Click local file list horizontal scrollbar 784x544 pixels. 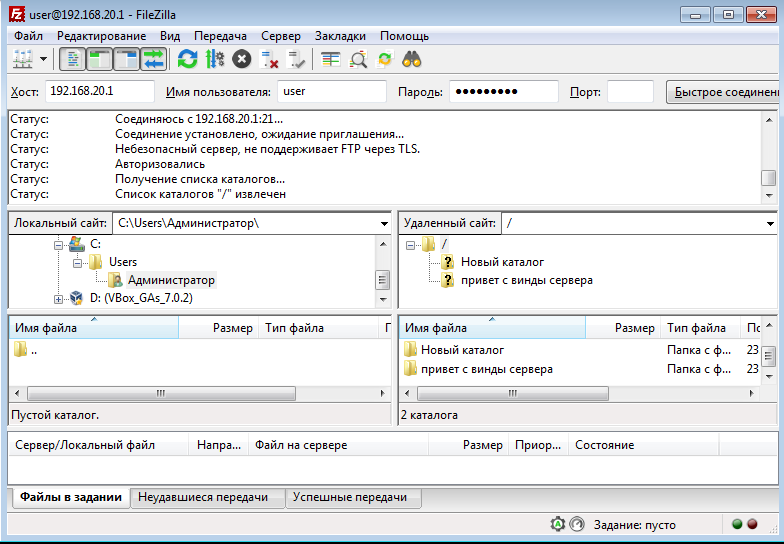161,394
